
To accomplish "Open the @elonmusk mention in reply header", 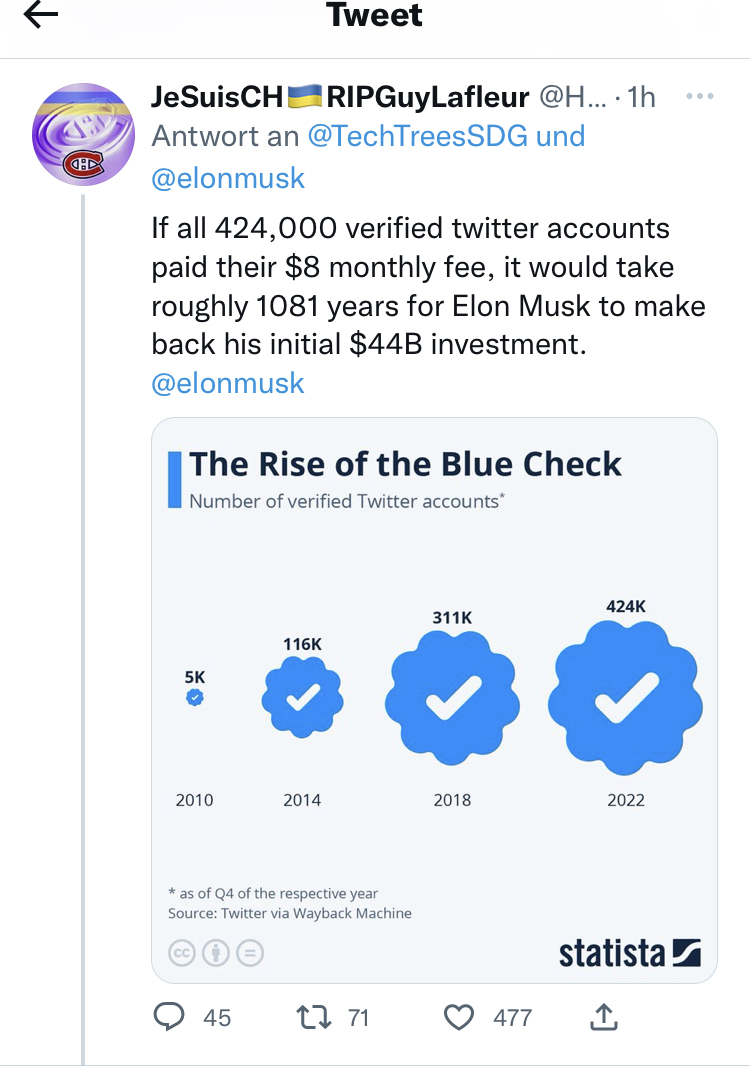I will point(228,179).
